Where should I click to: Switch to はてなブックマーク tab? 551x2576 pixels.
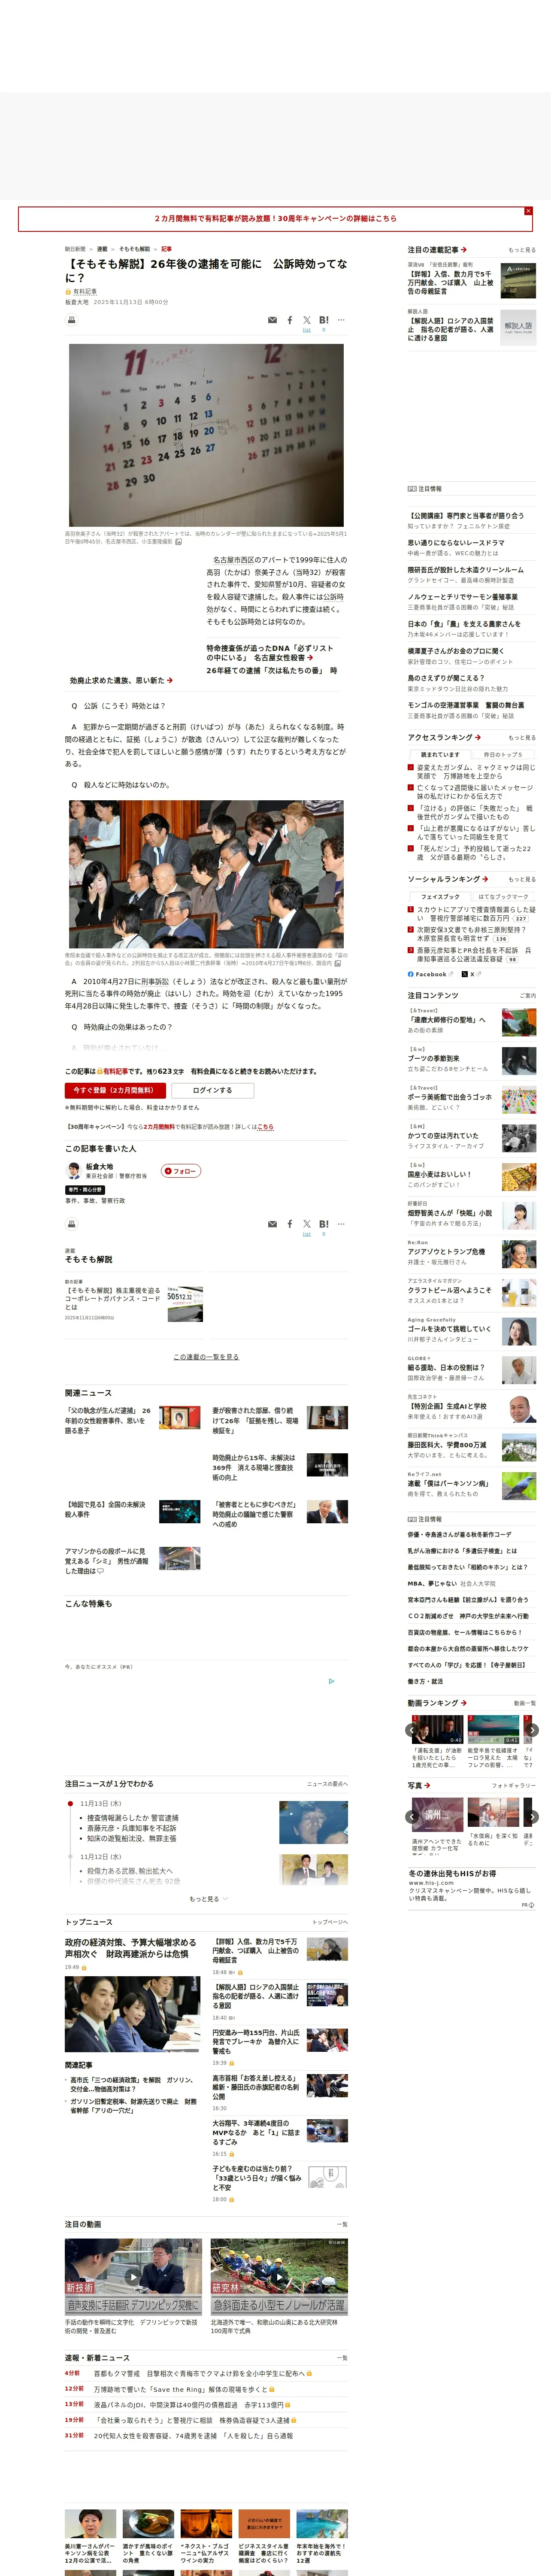click(x=503, y=897)
